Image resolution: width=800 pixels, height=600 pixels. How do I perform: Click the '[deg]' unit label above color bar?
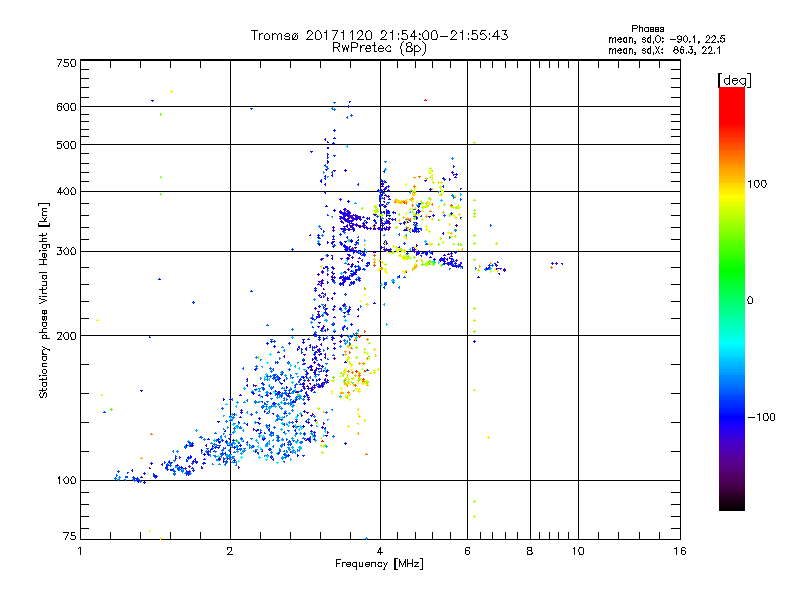pyautogui.click(x=734, y=80)
